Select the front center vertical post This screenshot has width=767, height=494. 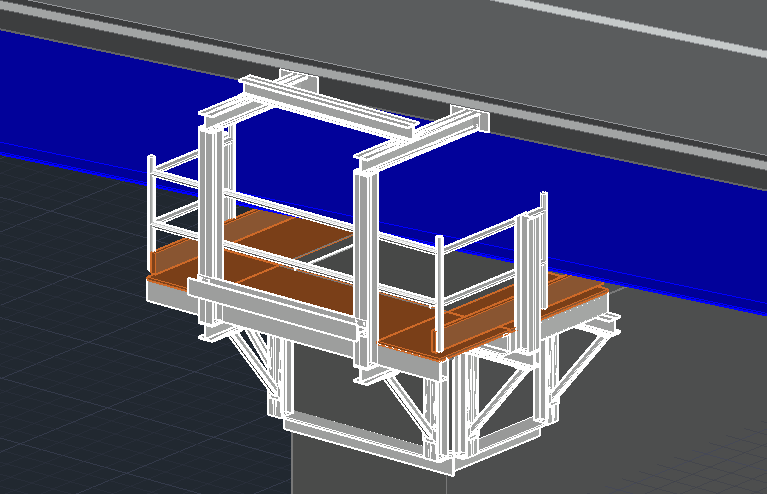pos(365,267)
